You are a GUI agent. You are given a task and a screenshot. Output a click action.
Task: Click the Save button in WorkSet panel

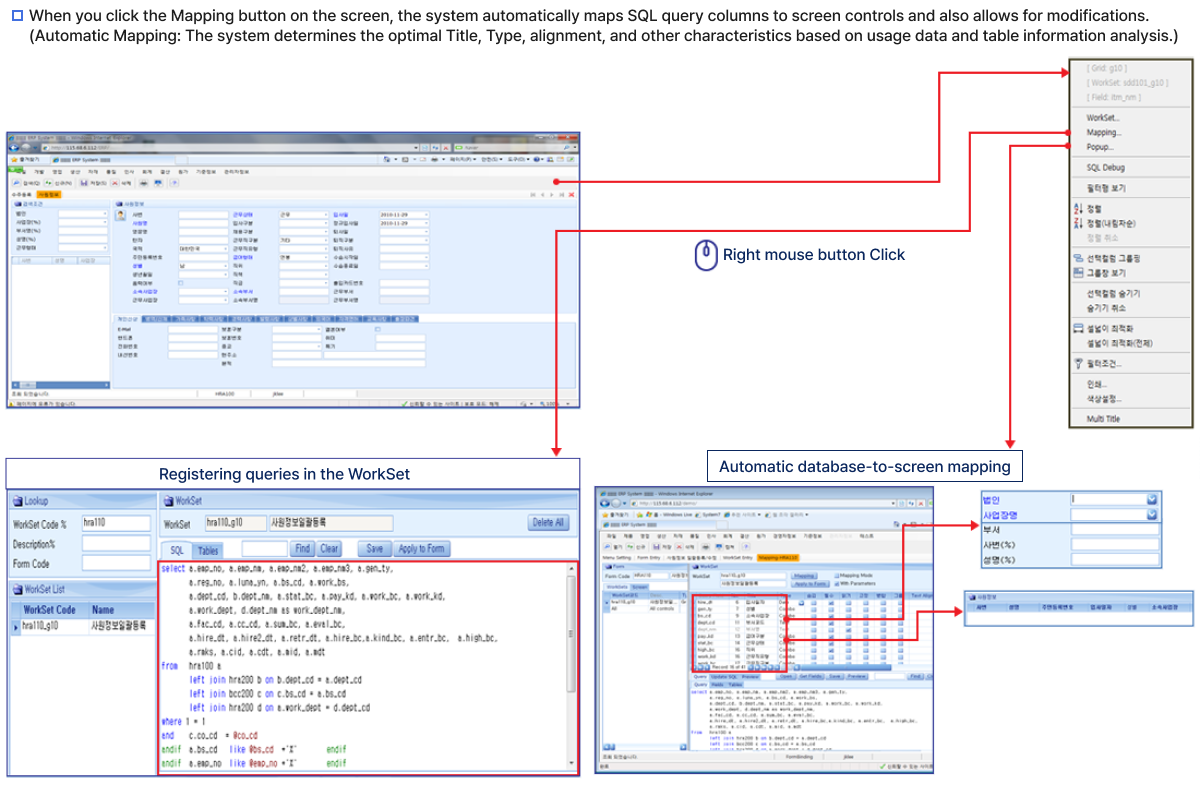[375, 548]
